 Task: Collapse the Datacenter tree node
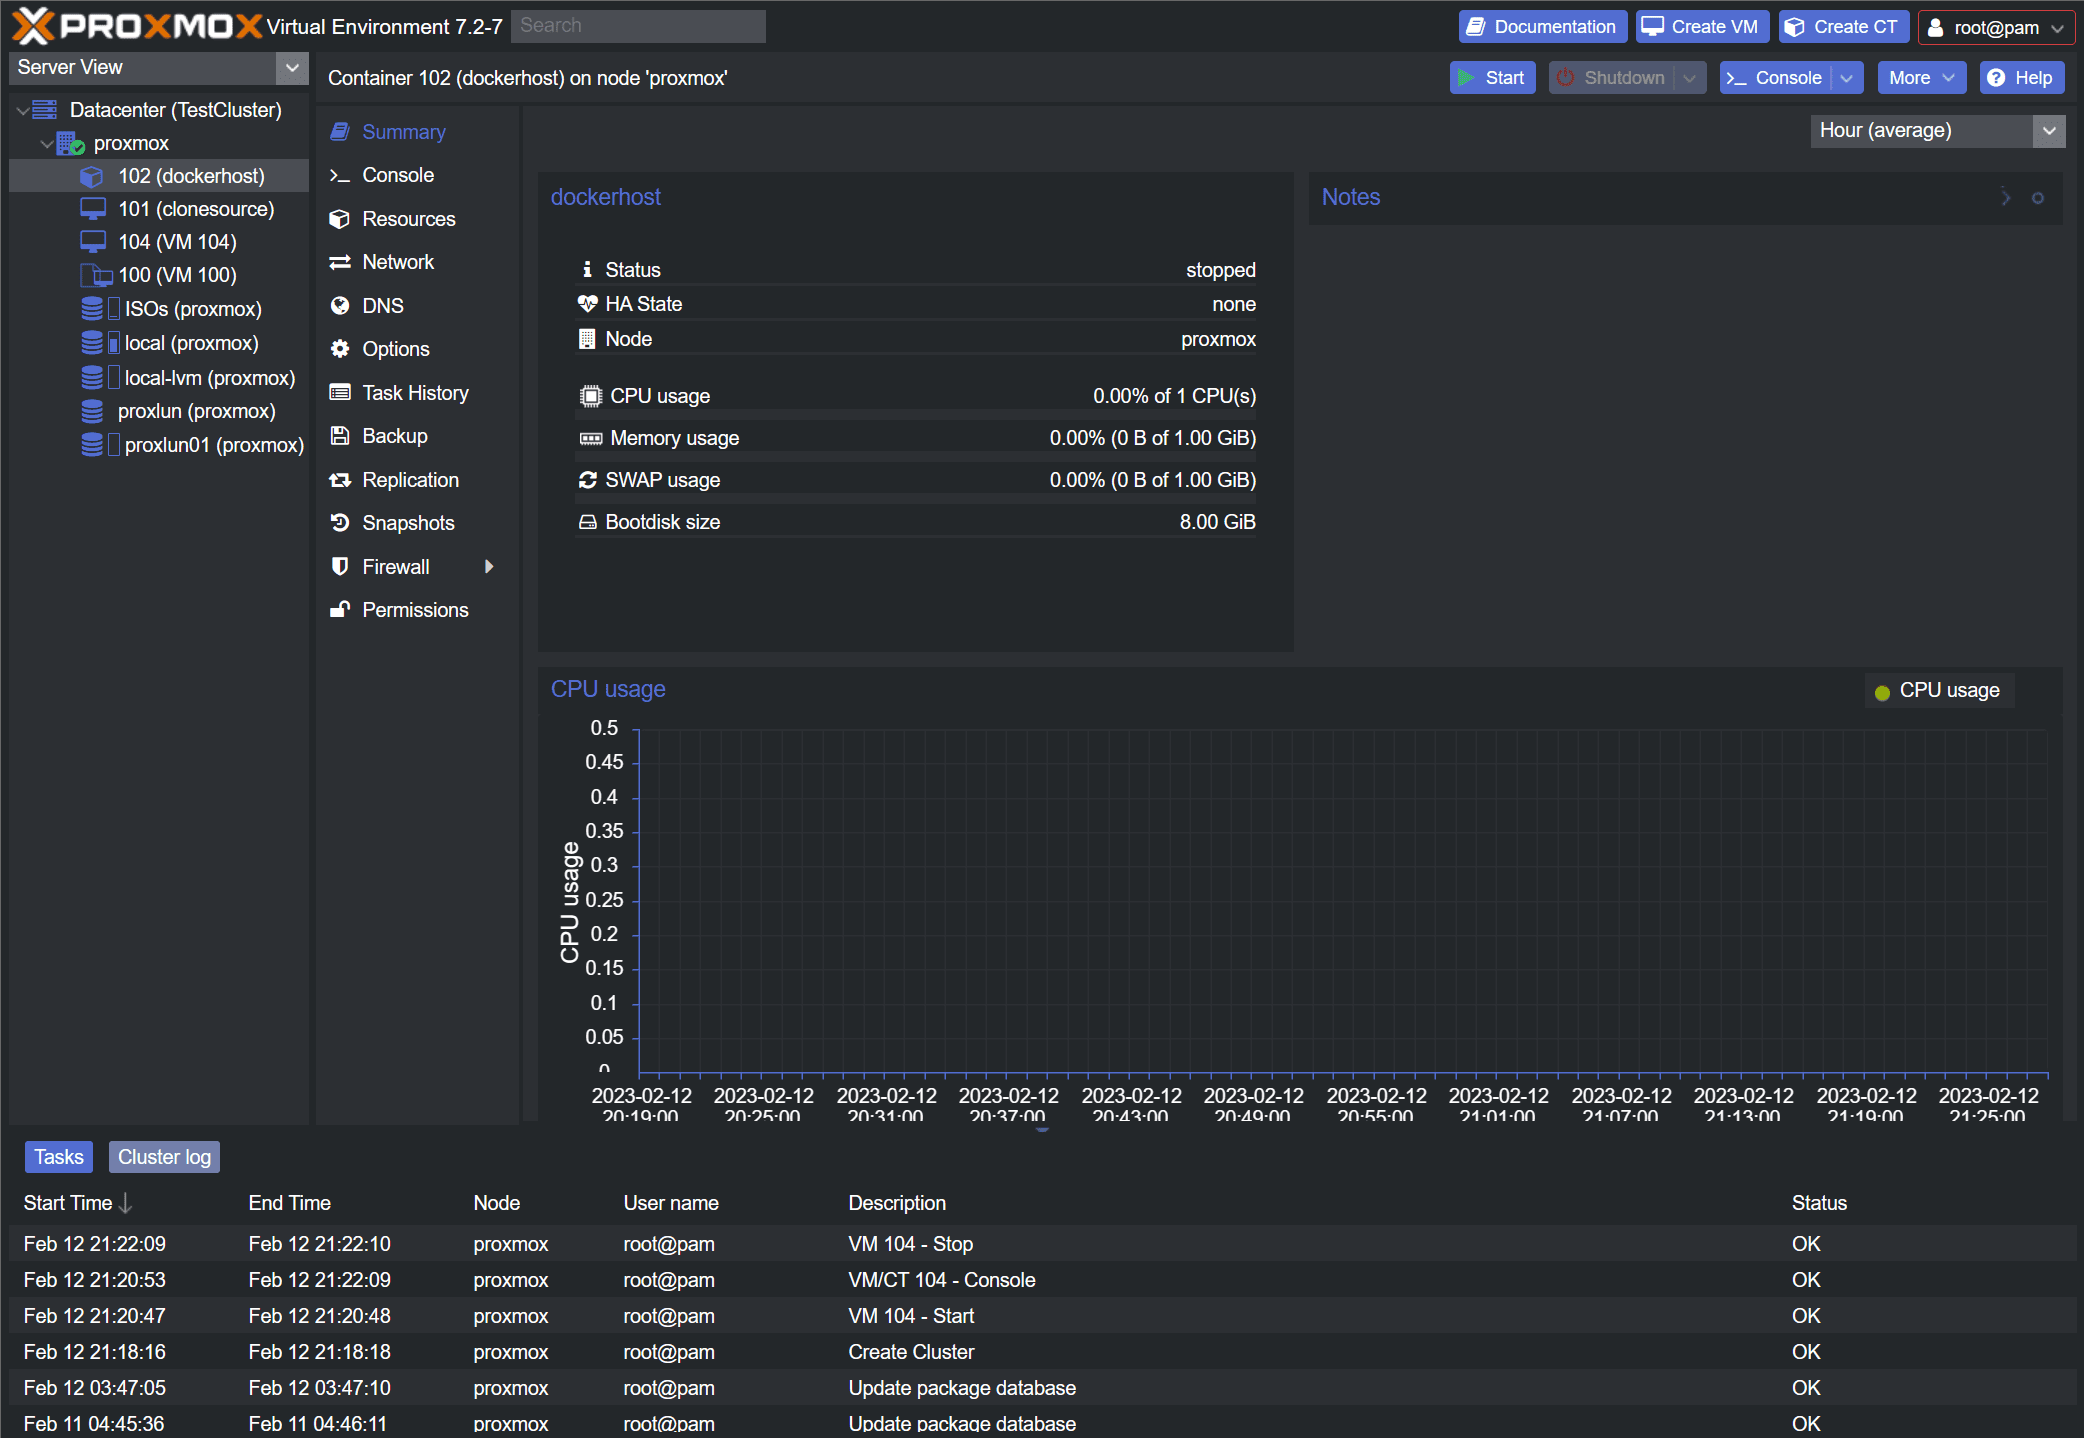coord(22,111)
